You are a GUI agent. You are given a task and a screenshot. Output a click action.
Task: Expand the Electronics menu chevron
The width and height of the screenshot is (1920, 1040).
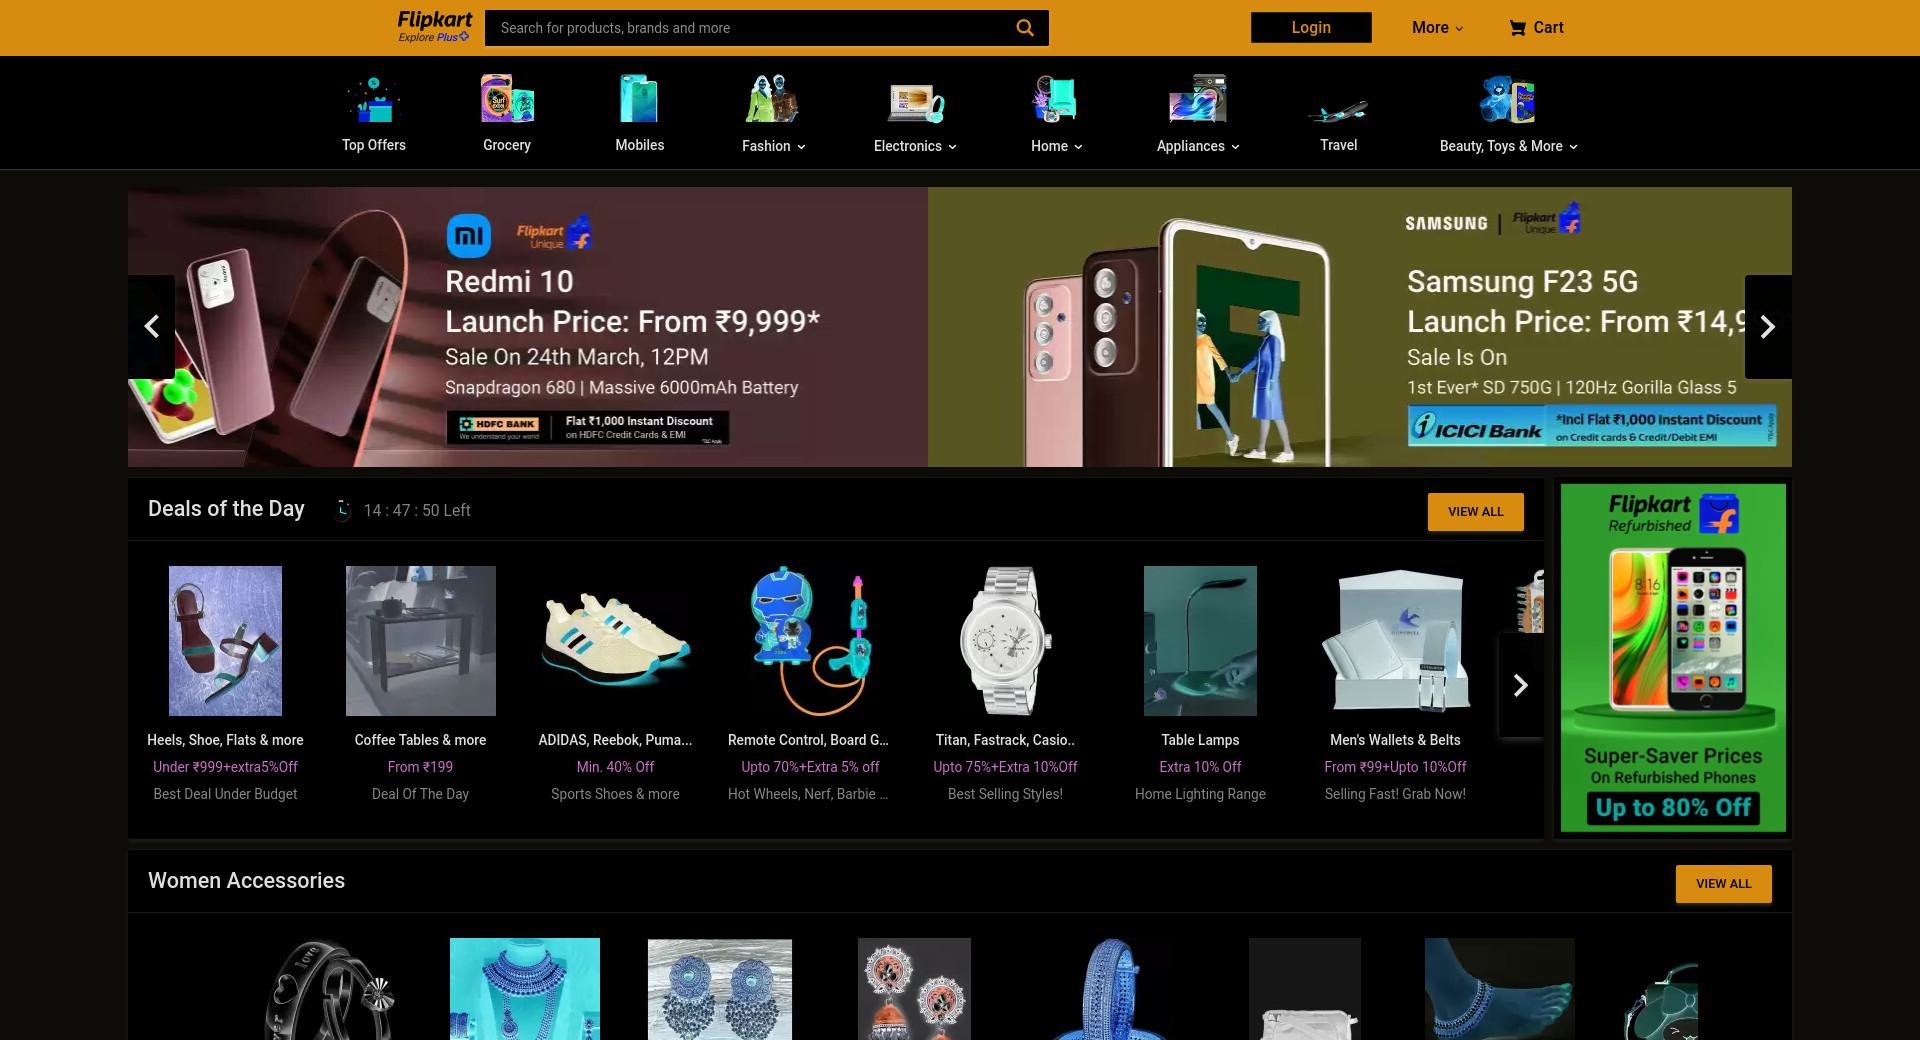click(952, 147)
